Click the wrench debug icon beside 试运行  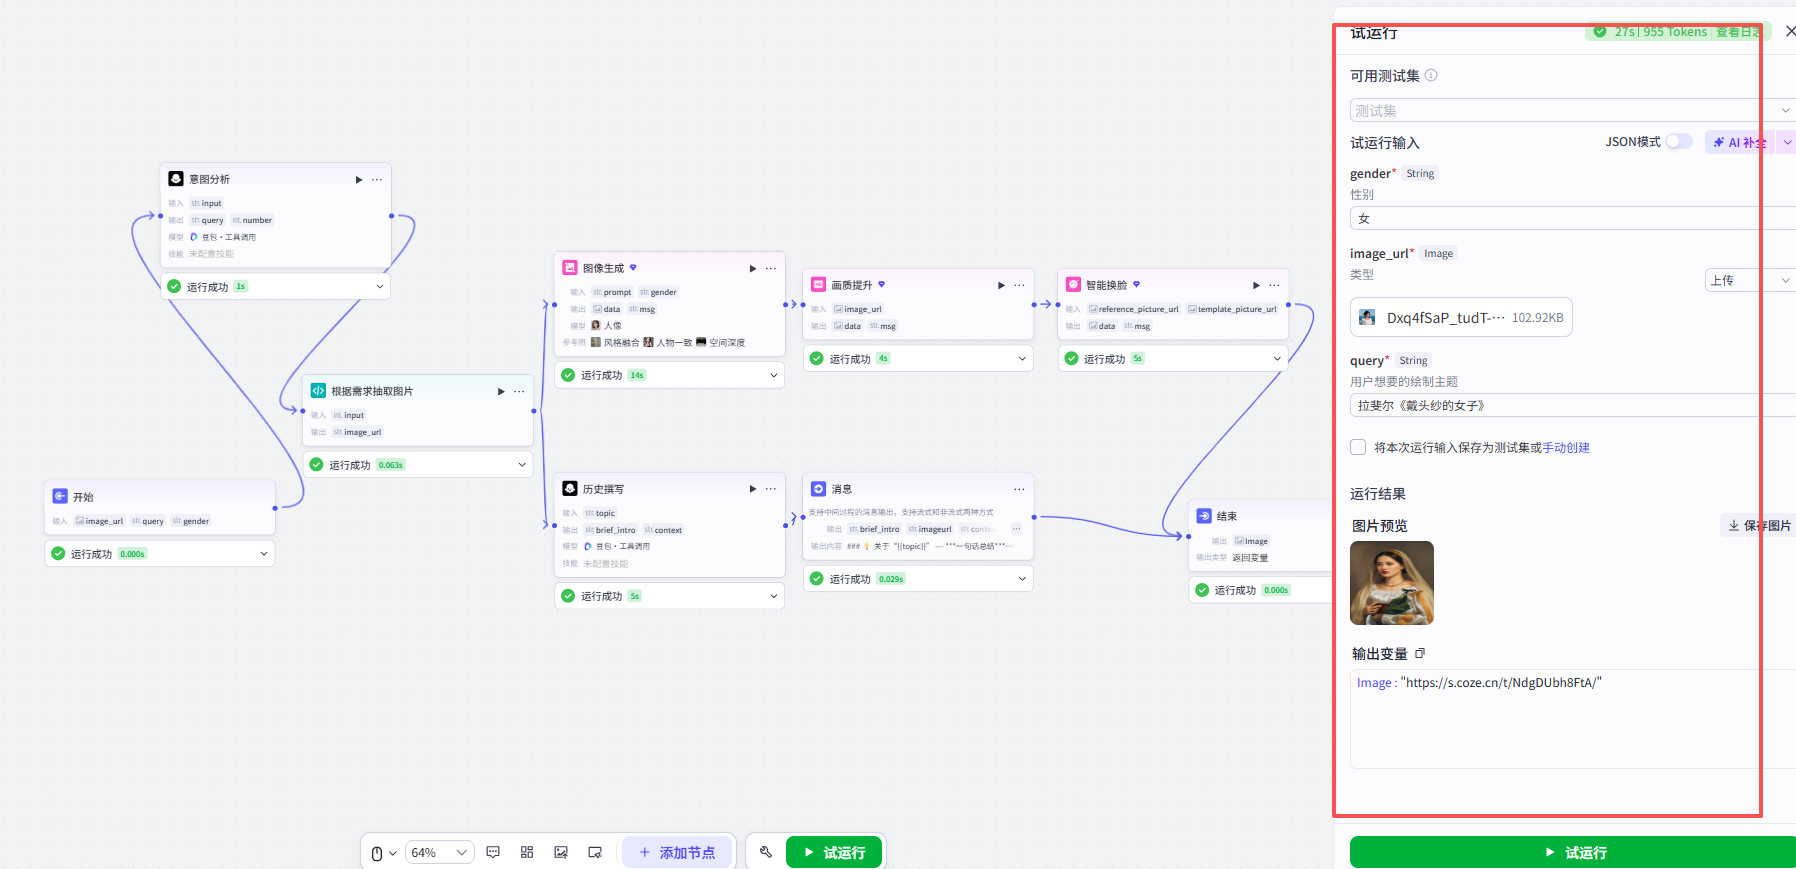766,852
